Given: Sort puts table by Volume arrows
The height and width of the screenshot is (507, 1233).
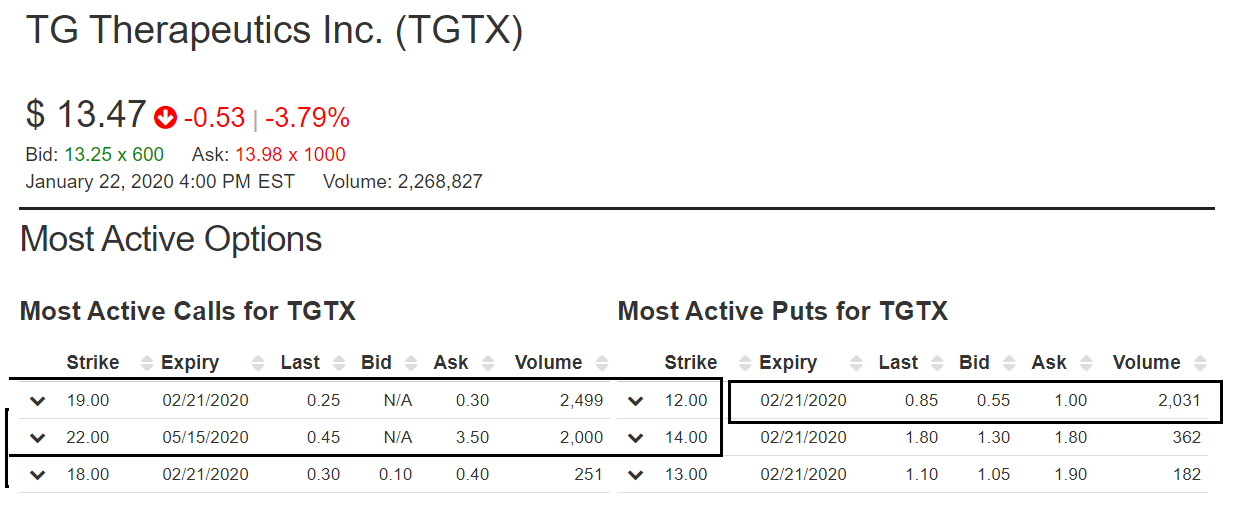Looking at the screenshot, I should coord(1200,363).
